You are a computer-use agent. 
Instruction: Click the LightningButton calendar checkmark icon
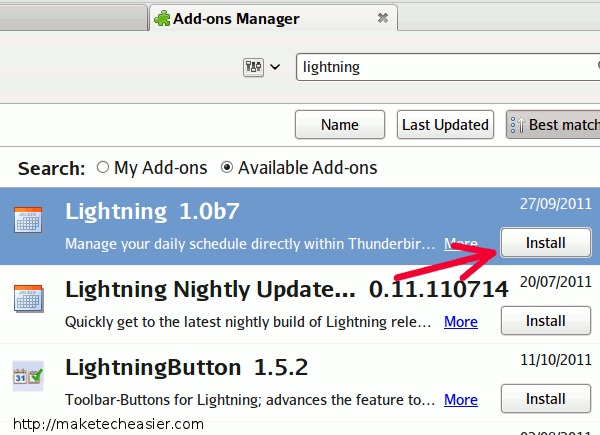click(28, 376)
